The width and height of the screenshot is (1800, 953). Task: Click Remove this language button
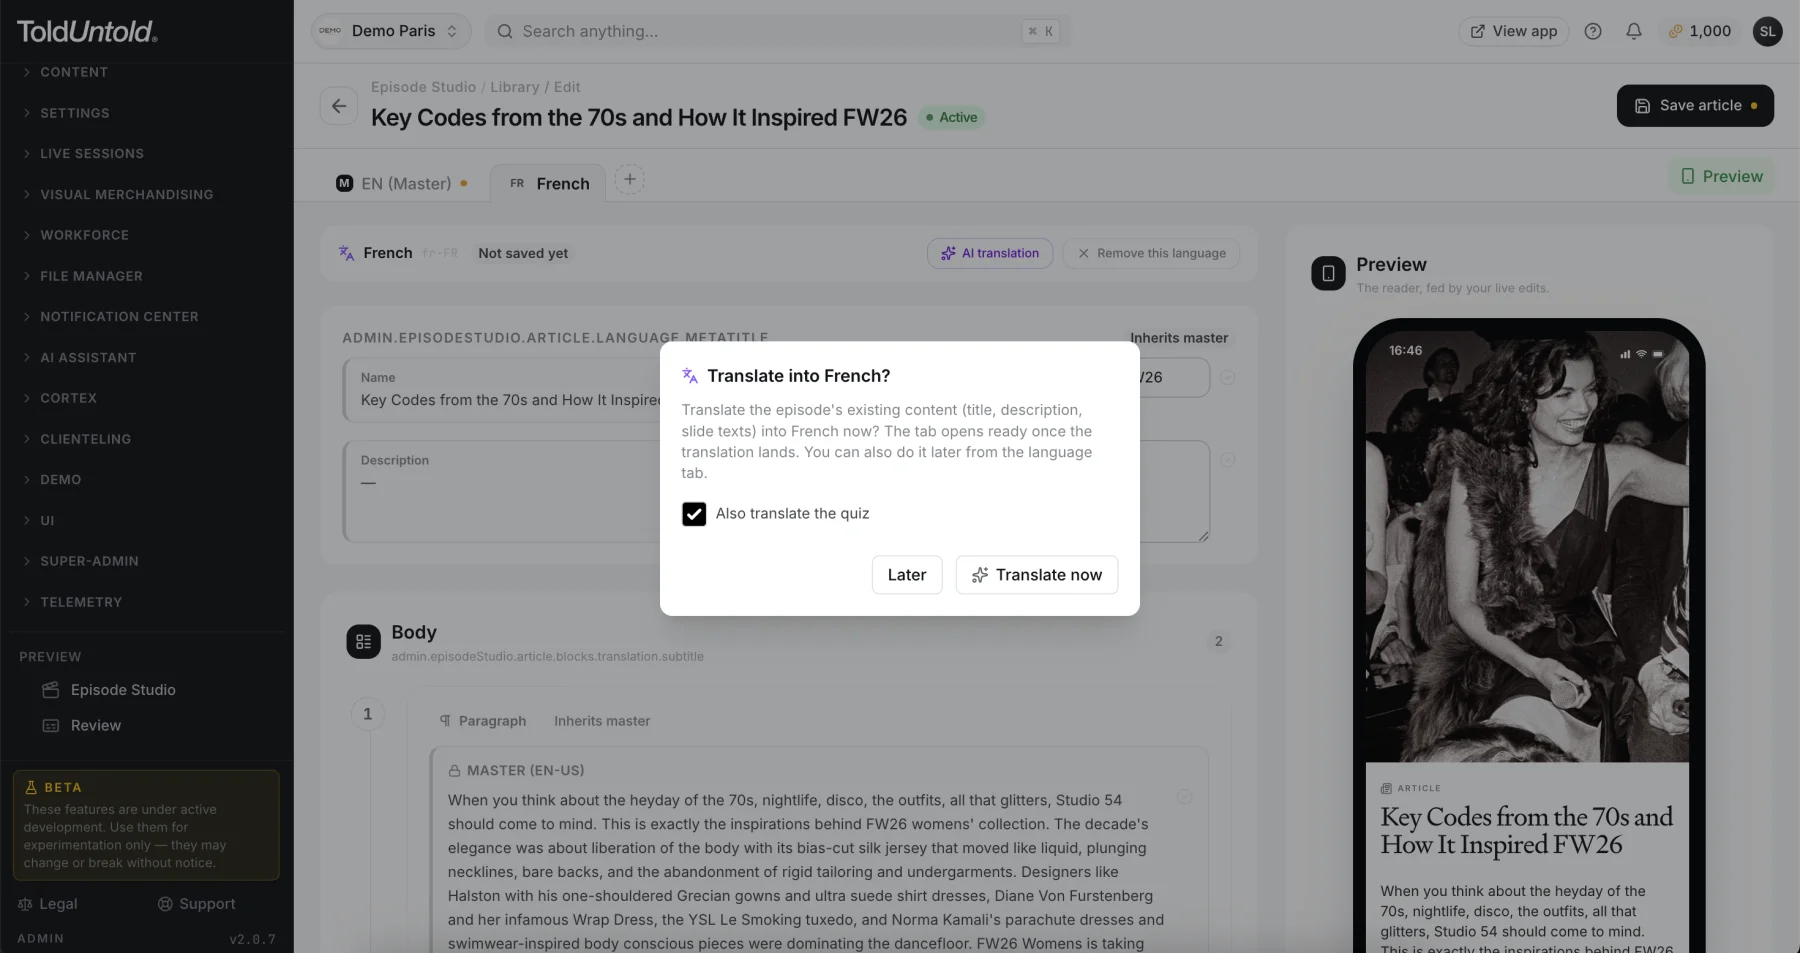pyautogui.click(x=1151, y=254)
